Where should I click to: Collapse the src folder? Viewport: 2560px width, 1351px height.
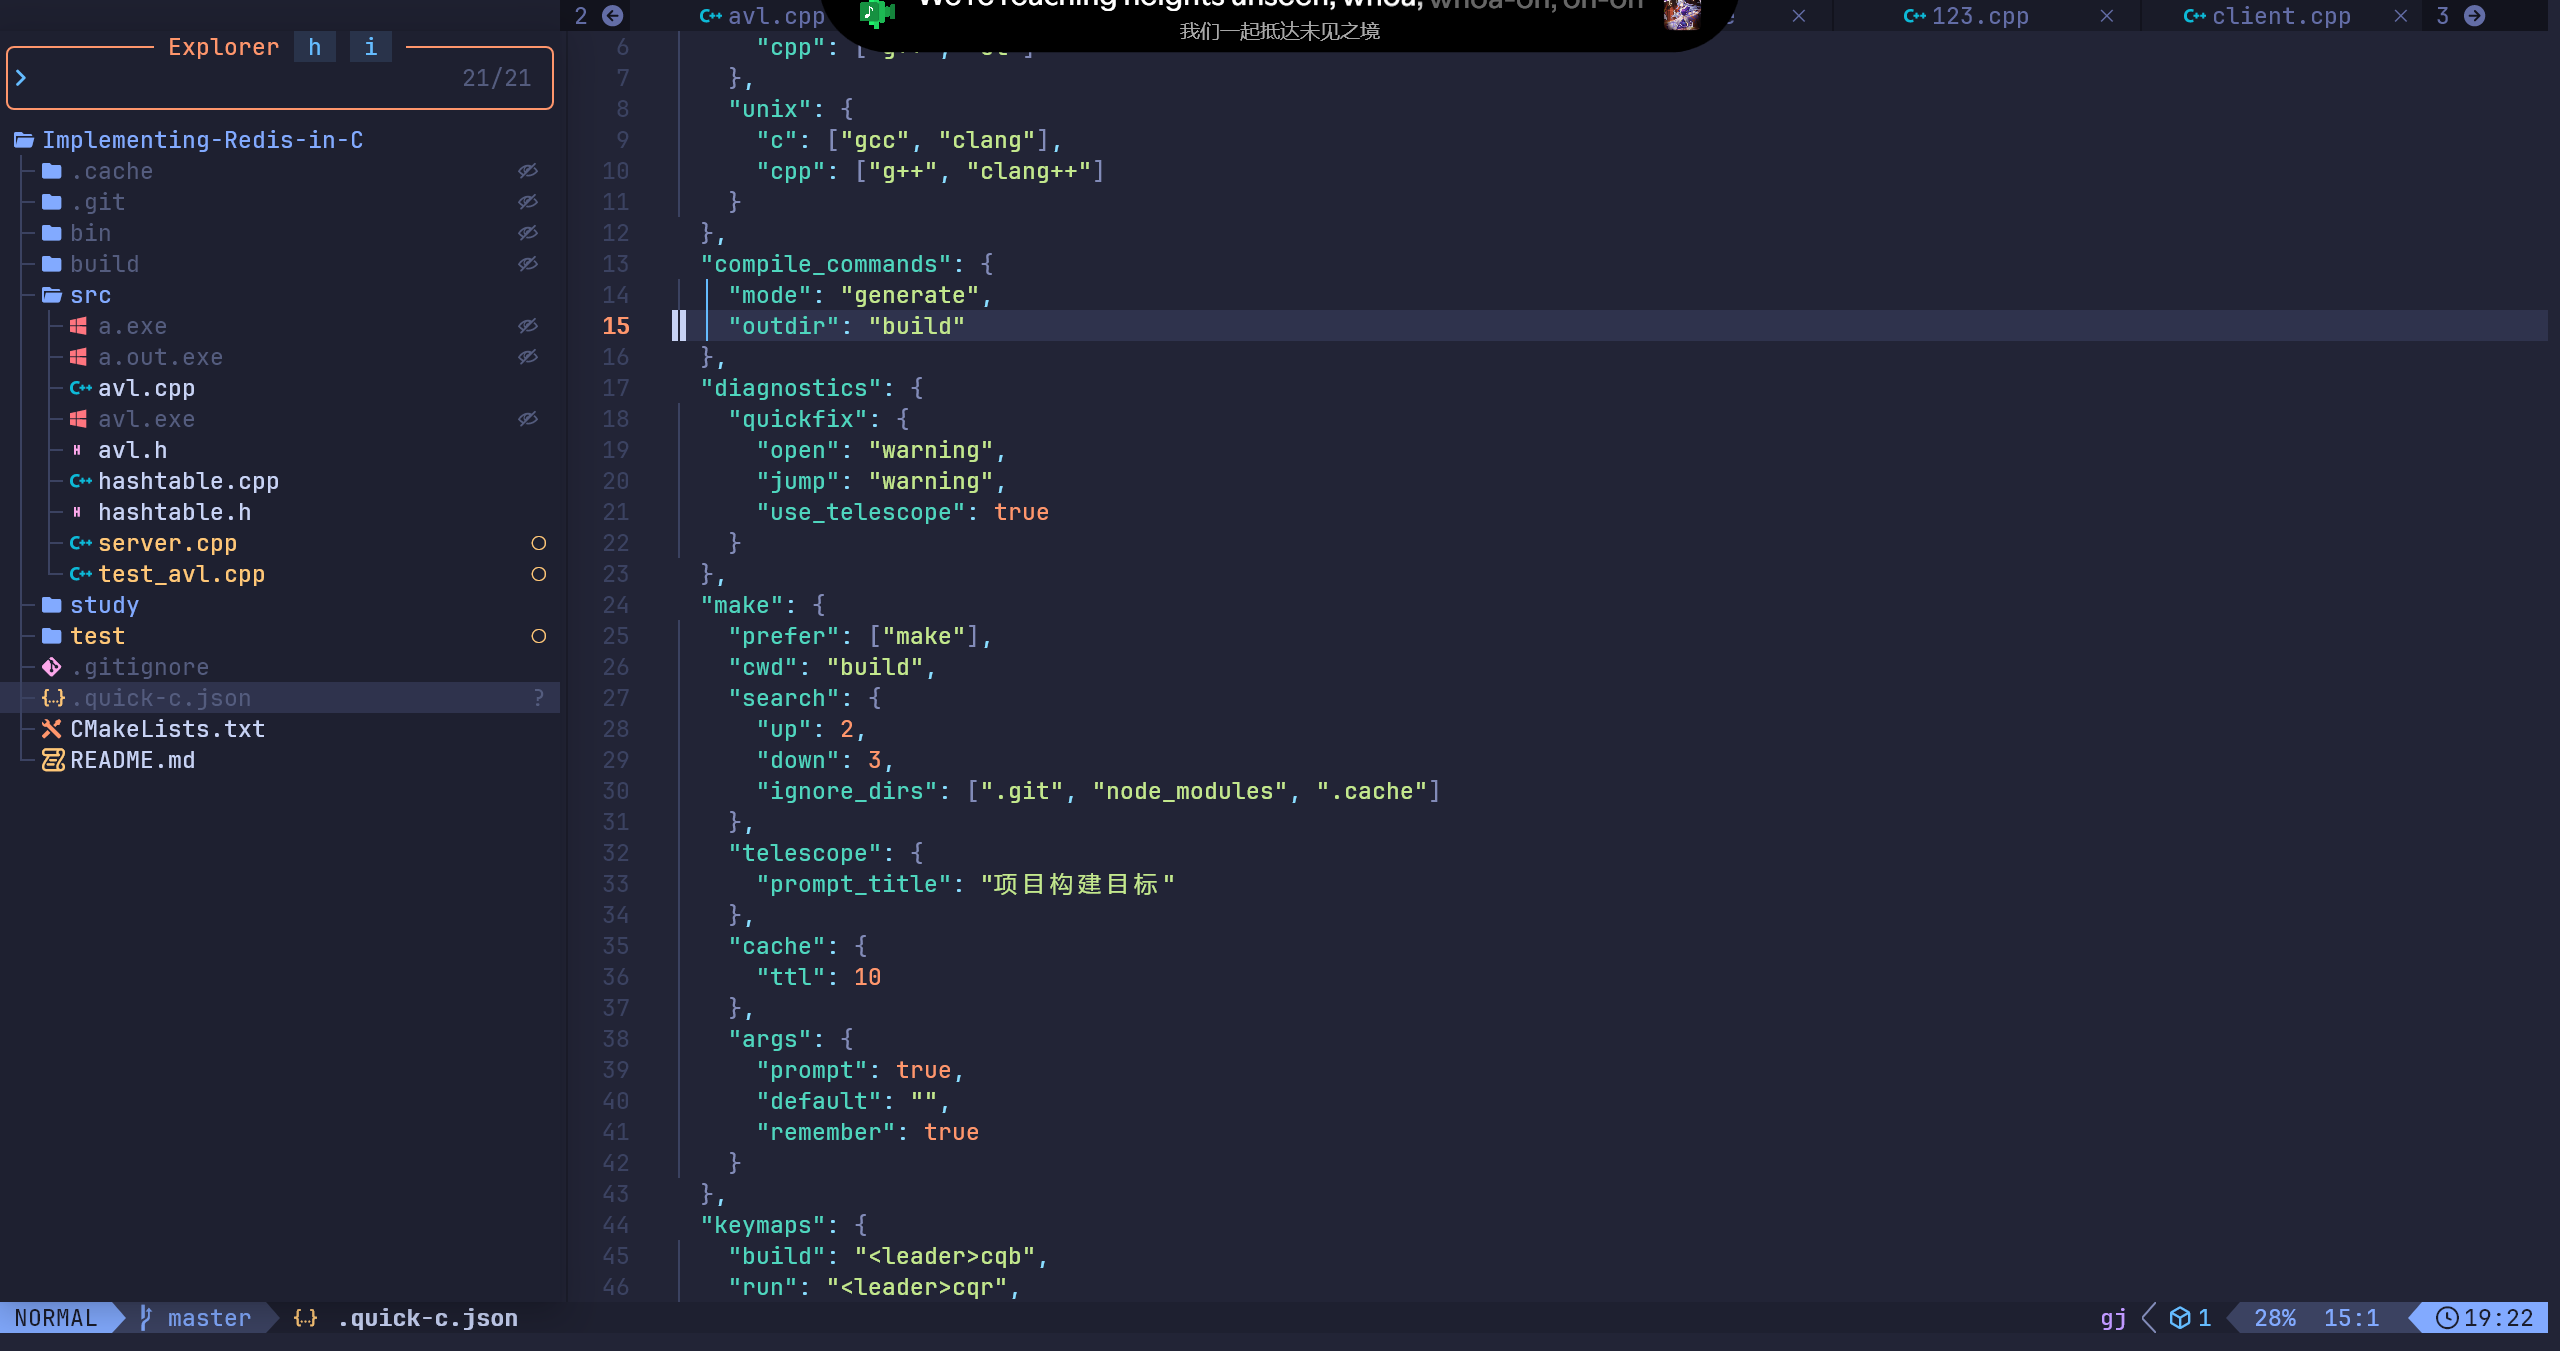pos(89,295)
